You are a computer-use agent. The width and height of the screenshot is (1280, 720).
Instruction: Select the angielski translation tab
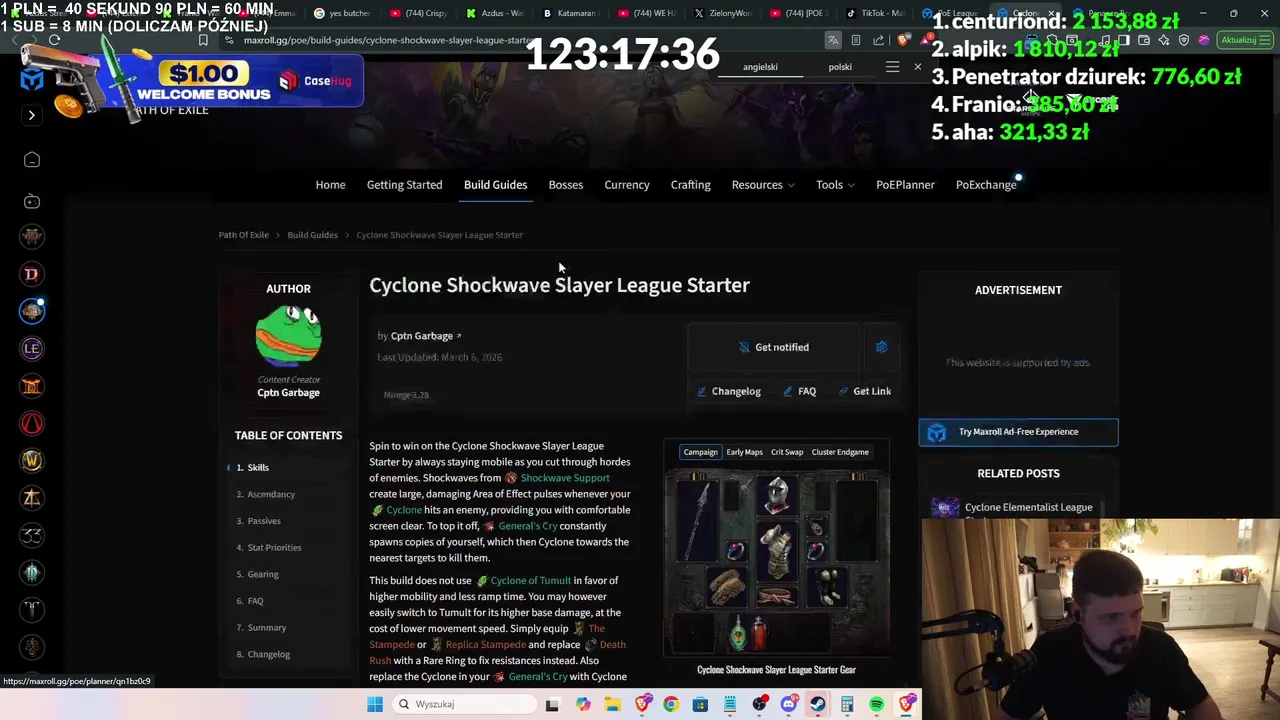pyautogui.click(x=760, y=67)
